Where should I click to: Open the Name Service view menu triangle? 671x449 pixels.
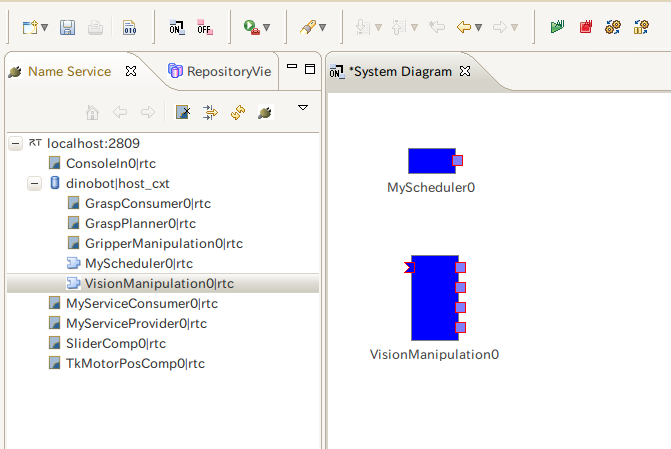pos(303,108)
